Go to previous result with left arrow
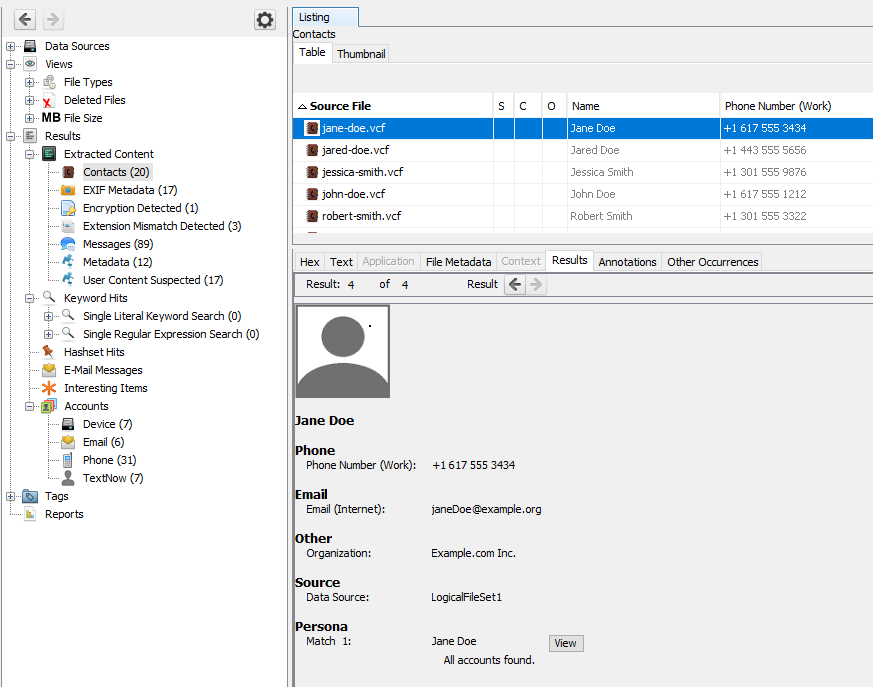 [x=515, y=285]
